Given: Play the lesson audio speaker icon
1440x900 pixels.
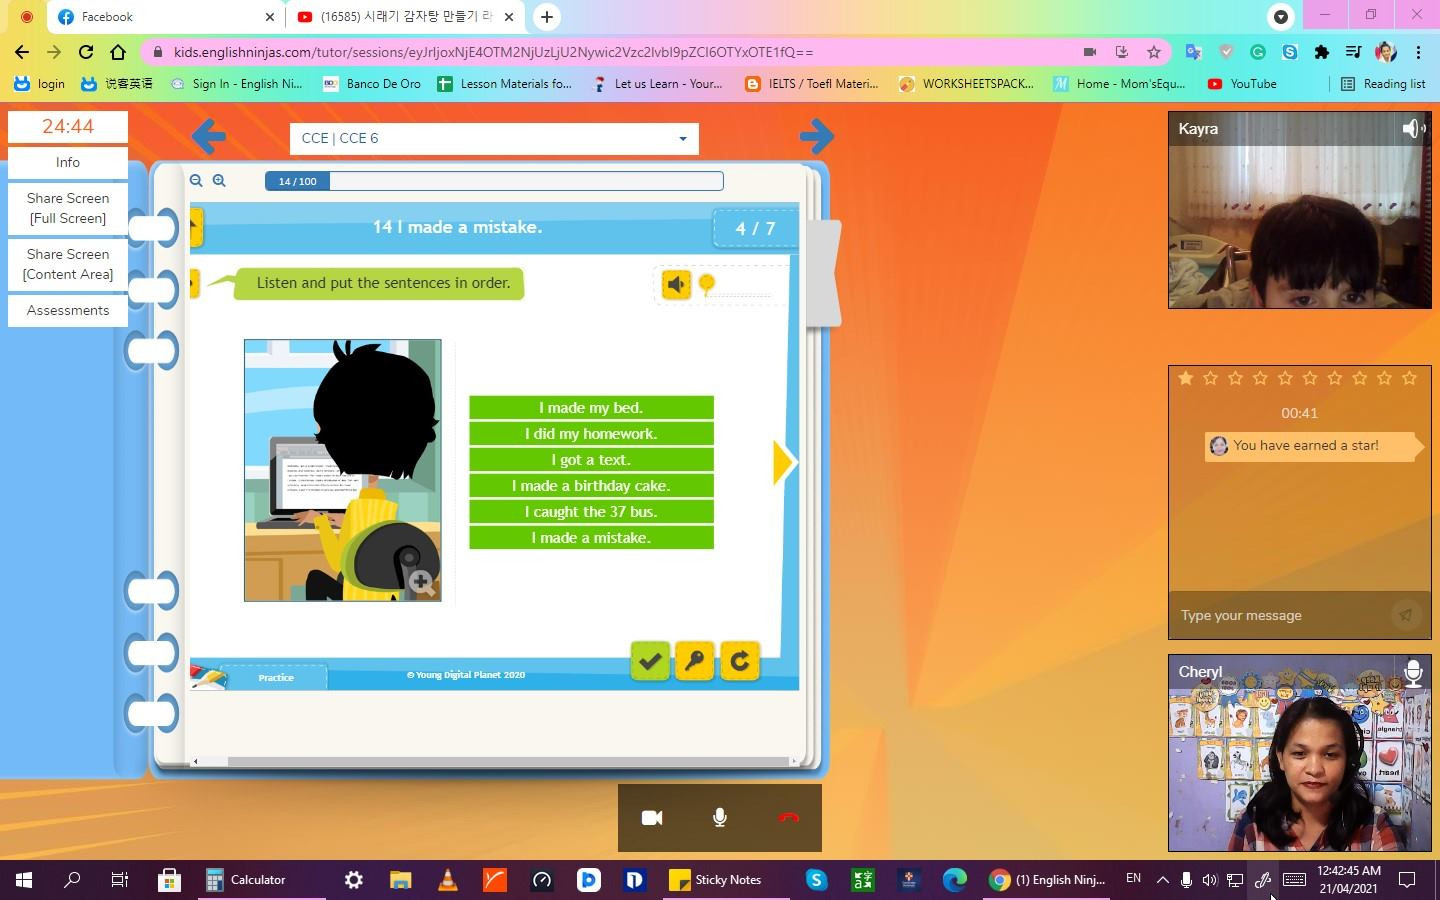Looking at the screenshot, I should 676,285.
